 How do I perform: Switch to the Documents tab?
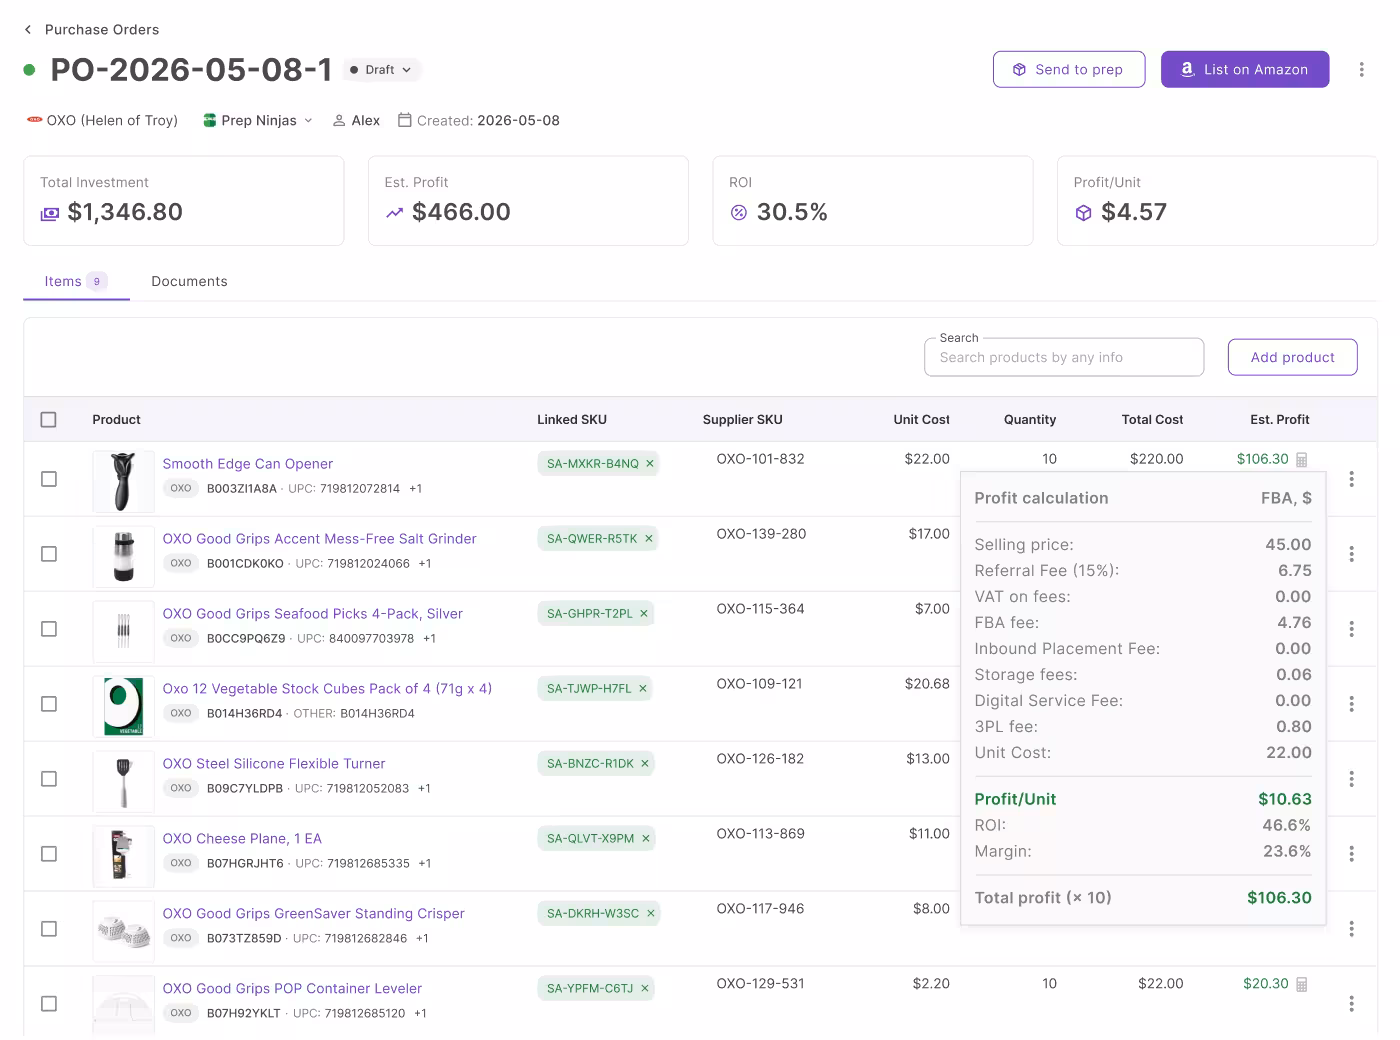click(x=189, y=281)
